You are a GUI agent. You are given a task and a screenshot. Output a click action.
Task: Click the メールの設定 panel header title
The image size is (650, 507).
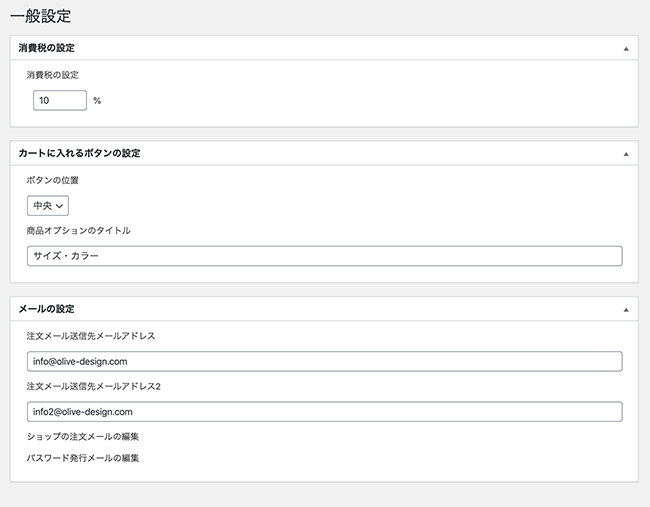pyautogui.click(x=46, y=309)
